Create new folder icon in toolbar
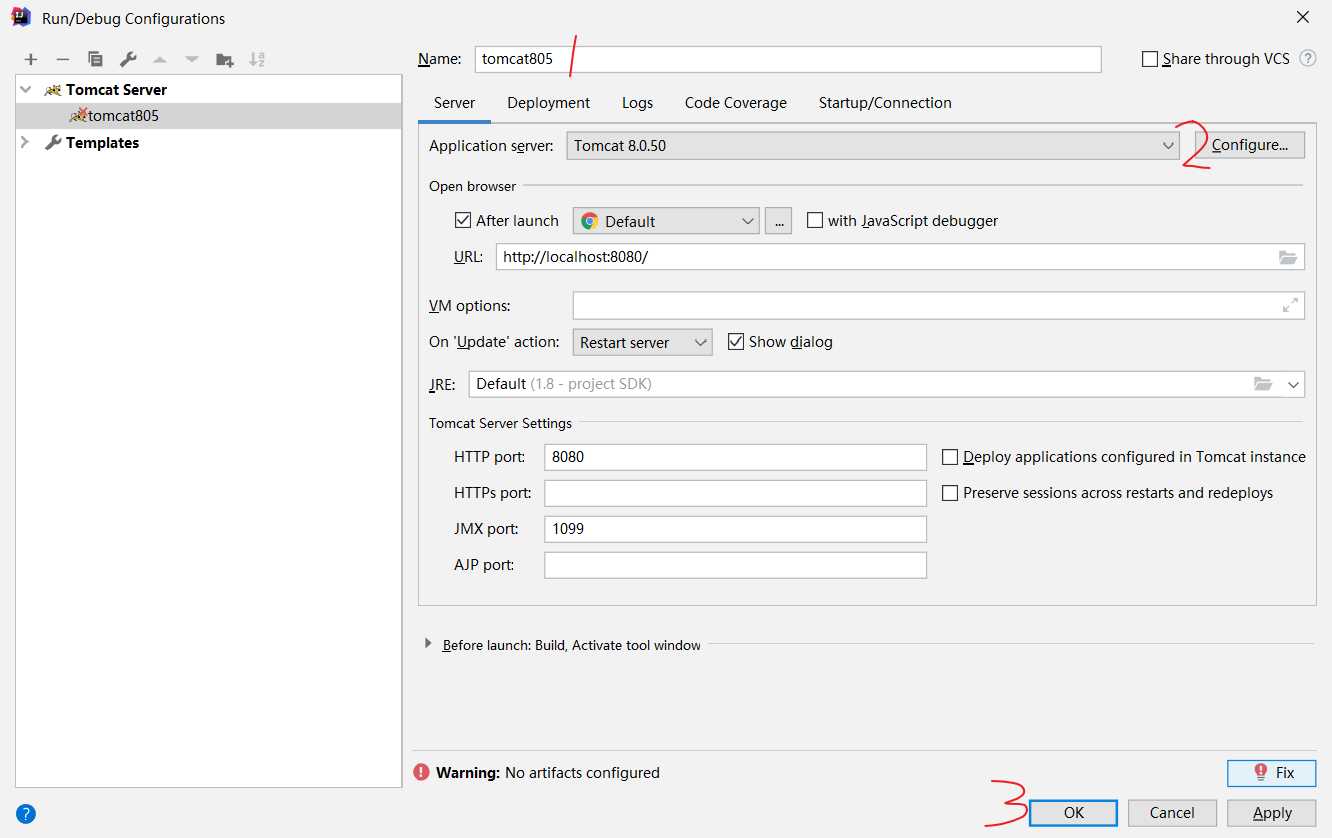This screenshot has width=1332, height=838. (225, 60)
